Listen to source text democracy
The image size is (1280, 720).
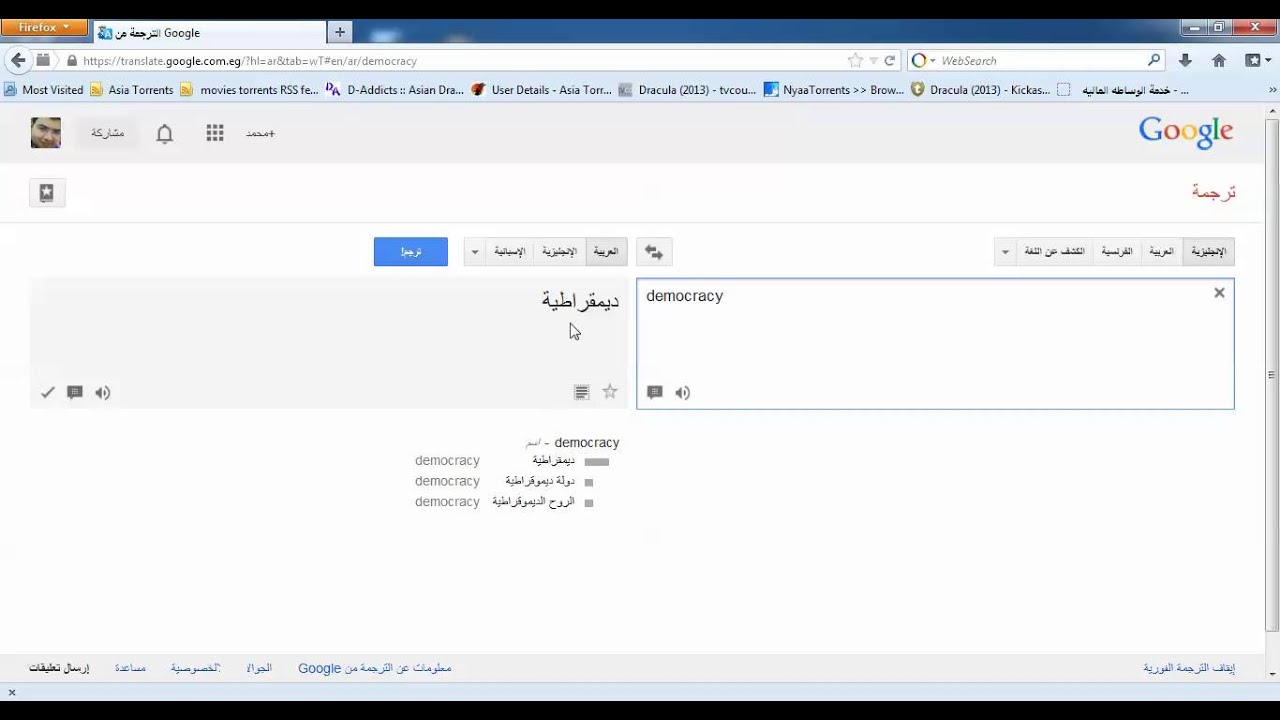coord(682,393)
